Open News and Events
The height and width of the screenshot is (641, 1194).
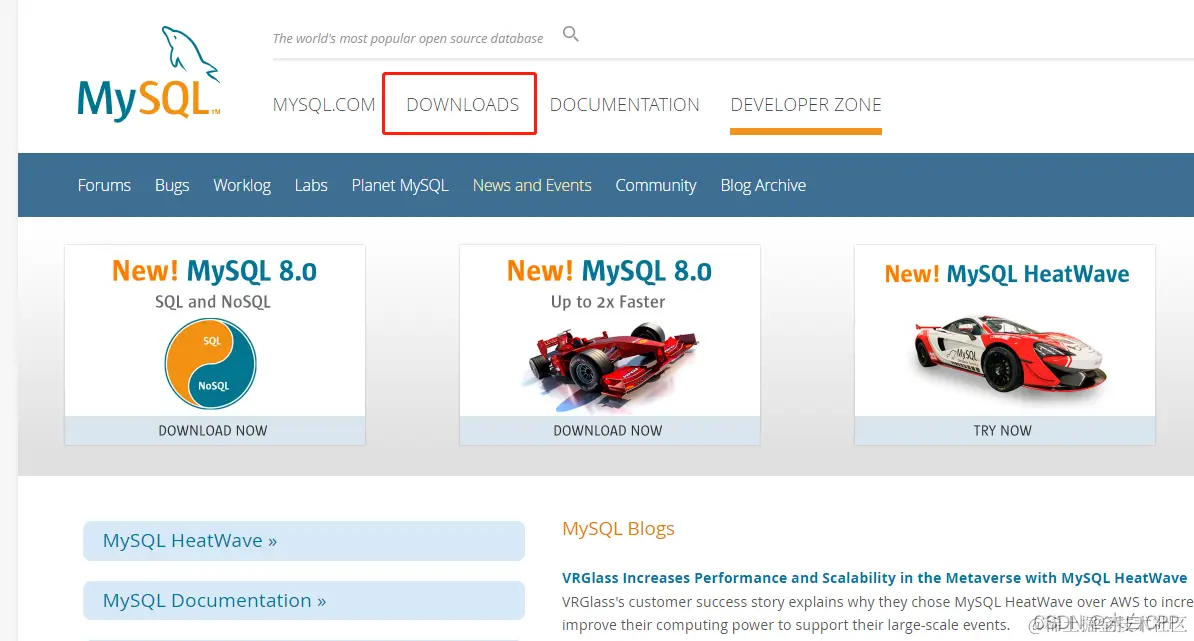[532, 185]
